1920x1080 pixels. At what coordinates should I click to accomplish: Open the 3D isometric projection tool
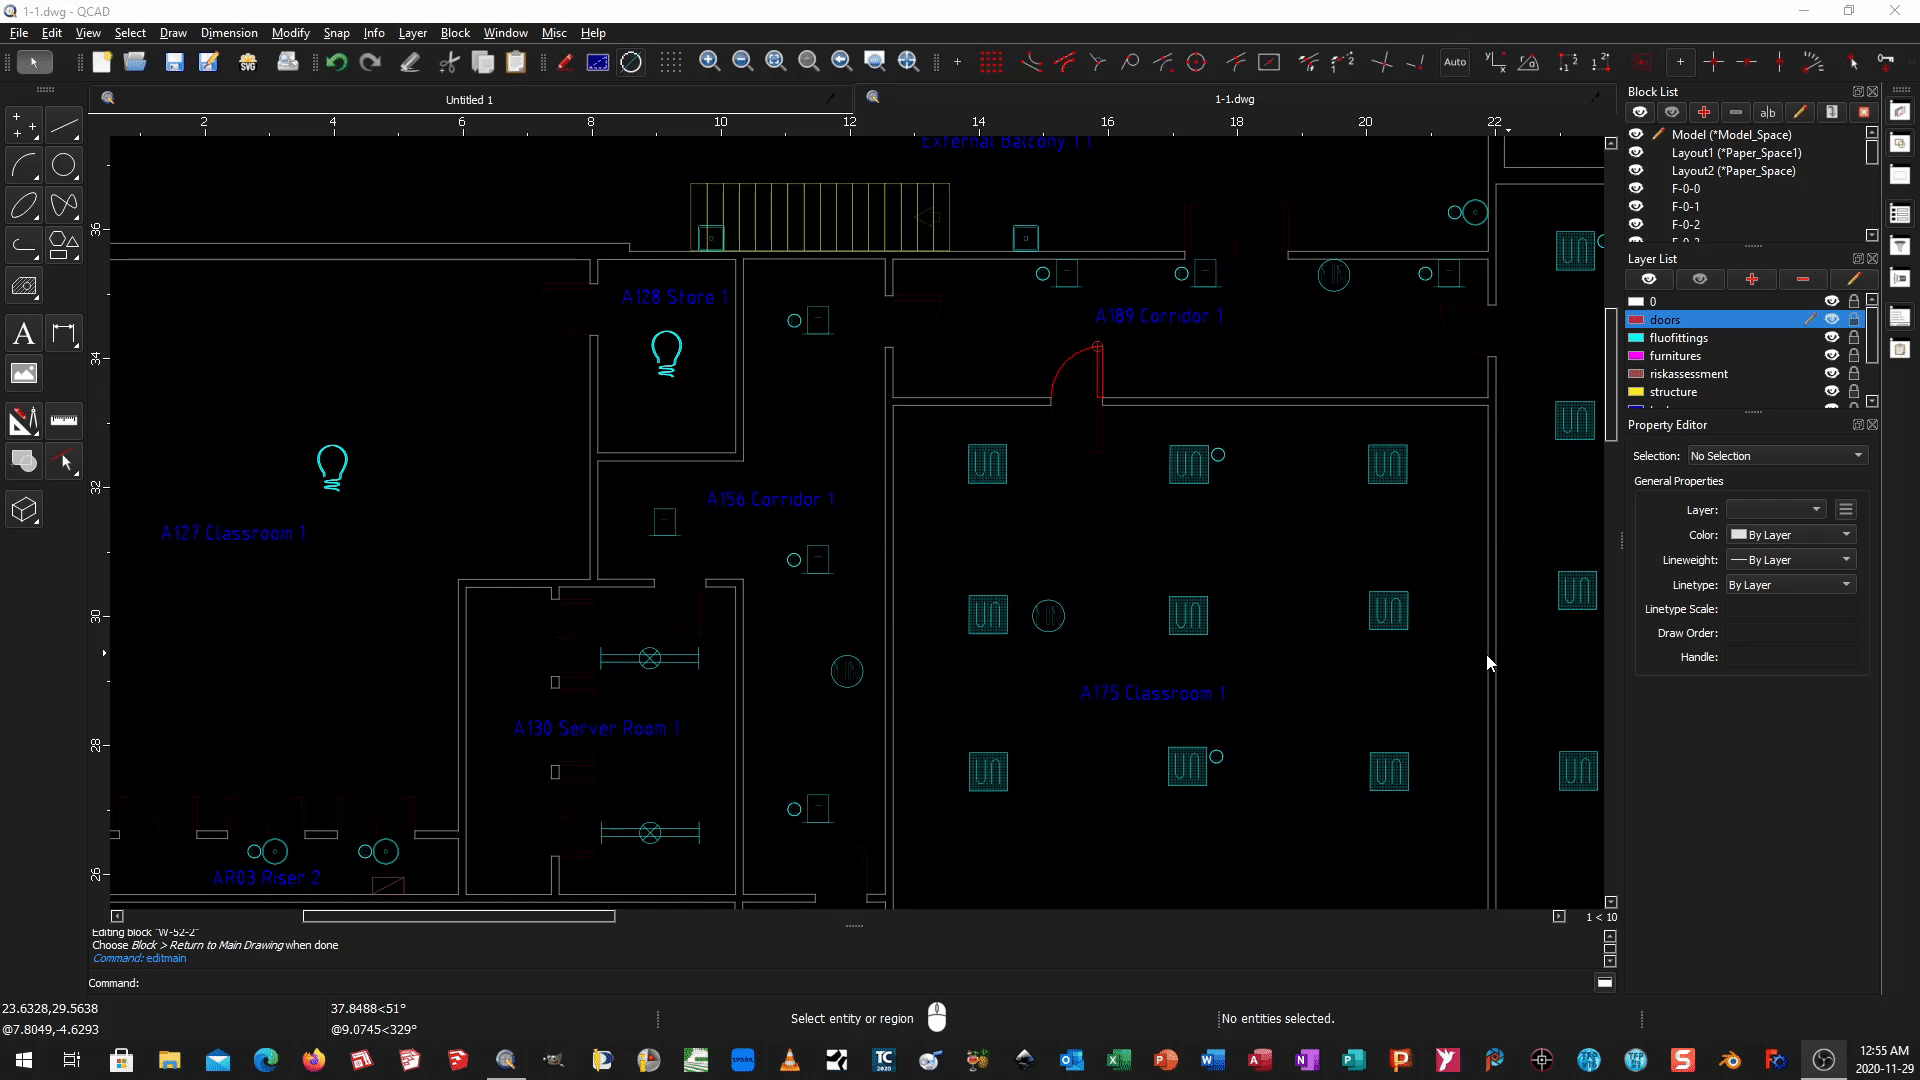(x=24, y=510)
